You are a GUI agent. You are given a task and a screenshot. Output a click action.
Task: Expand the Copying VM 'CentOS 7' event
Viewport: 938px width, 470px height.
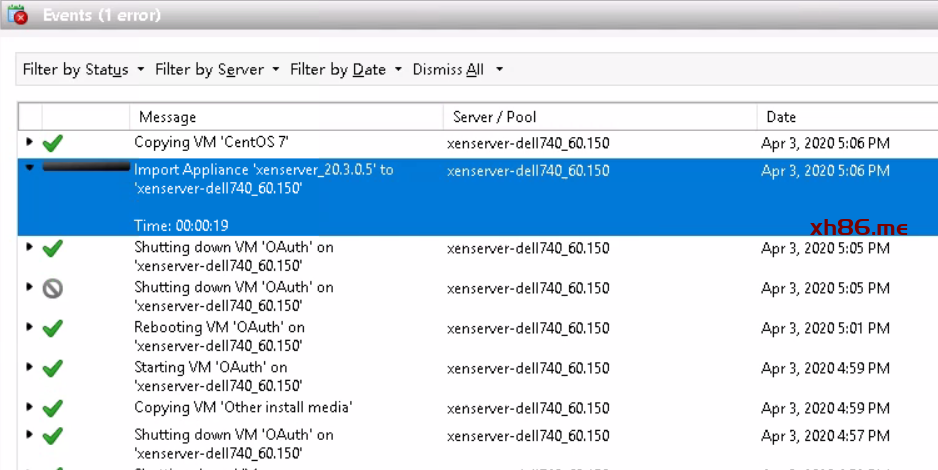click(29, 143)
